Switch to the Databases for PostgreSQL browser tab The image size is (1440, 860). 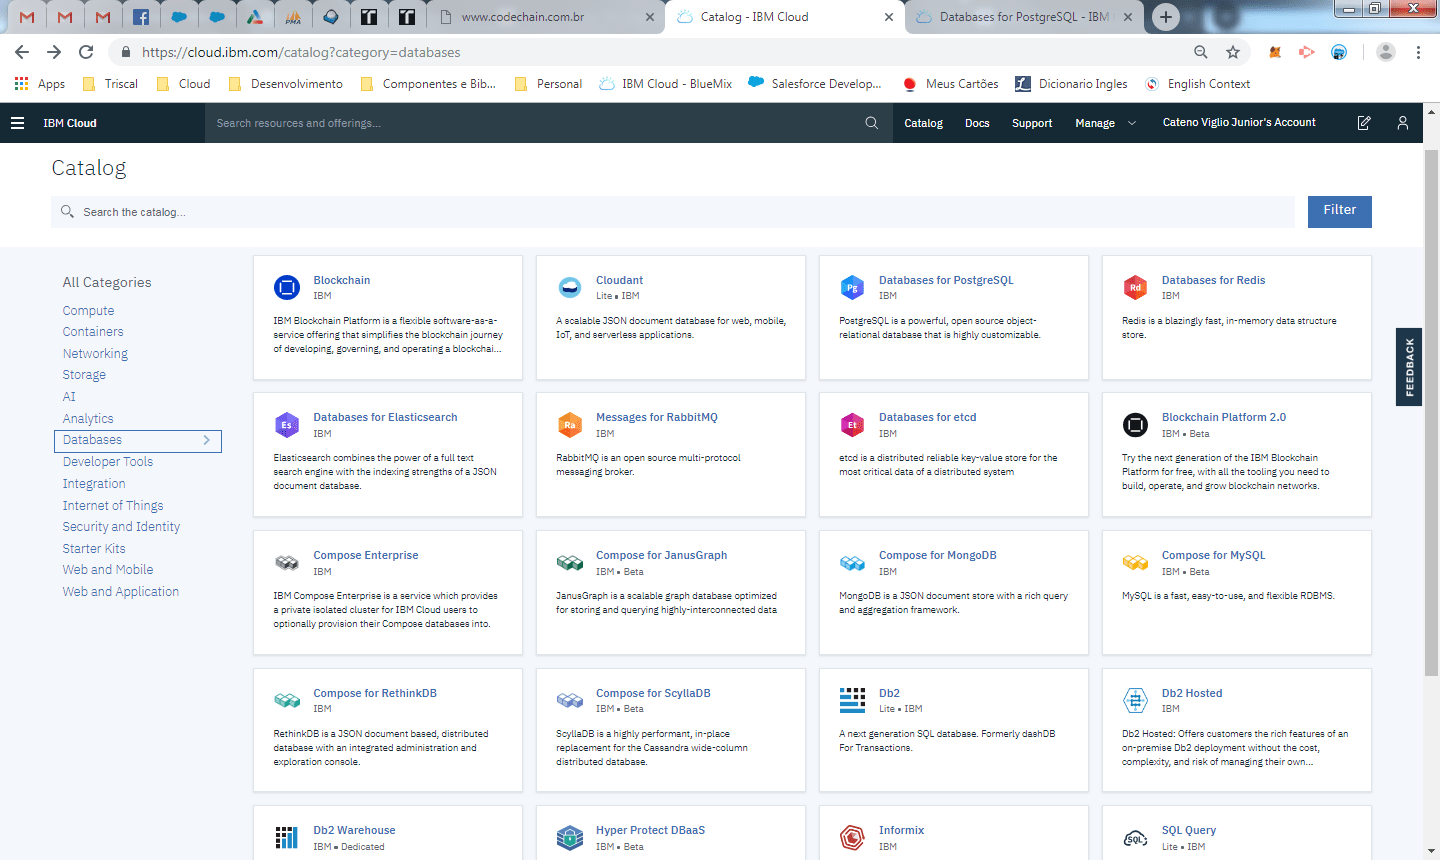click(x=1024, y=17)
